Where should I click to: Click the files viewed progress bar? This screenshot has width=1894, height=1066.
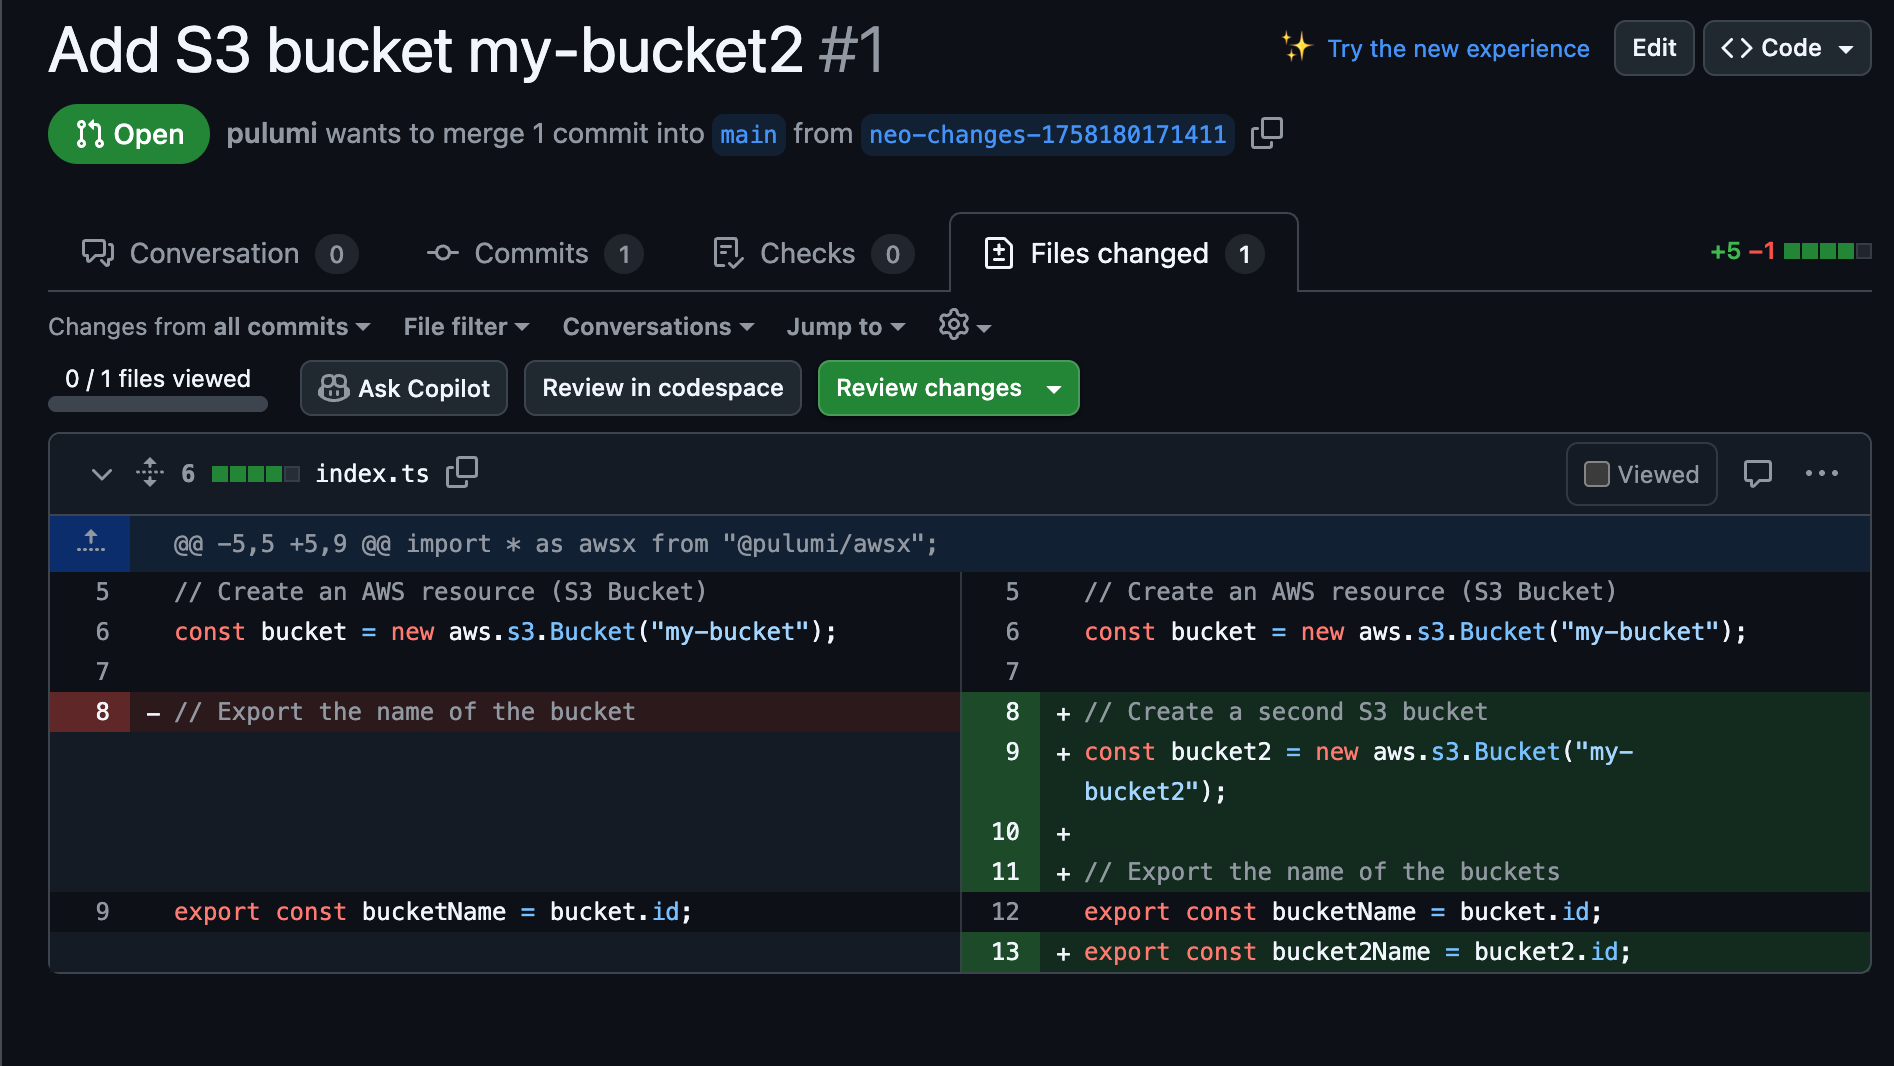coord(158,404)
